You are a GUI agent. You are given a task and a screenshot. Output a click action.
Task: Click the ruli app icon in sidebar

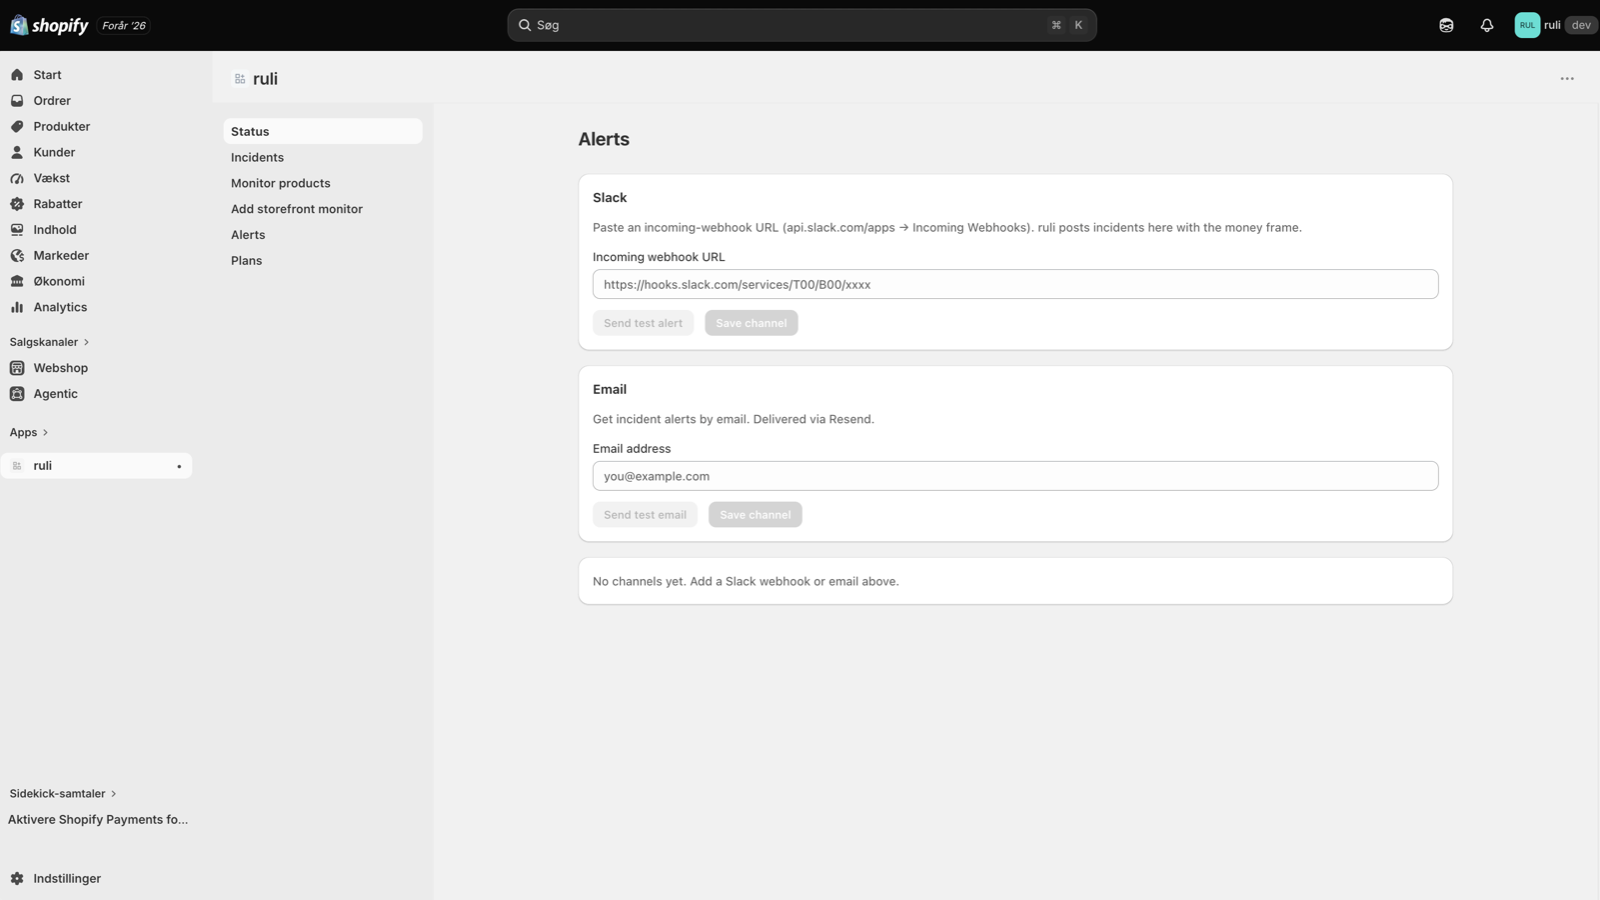tap(17, 466)
